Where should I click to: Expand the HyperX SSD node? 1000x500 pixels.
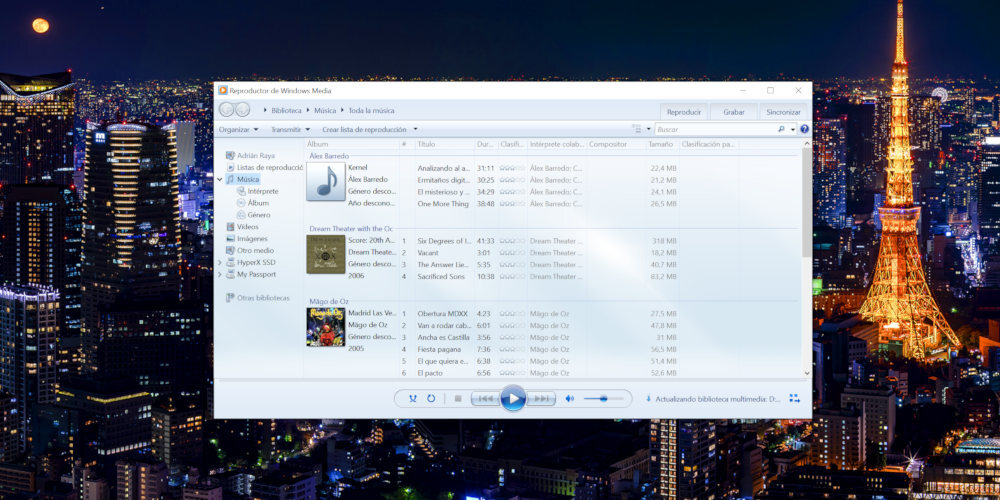pos(219,263)
